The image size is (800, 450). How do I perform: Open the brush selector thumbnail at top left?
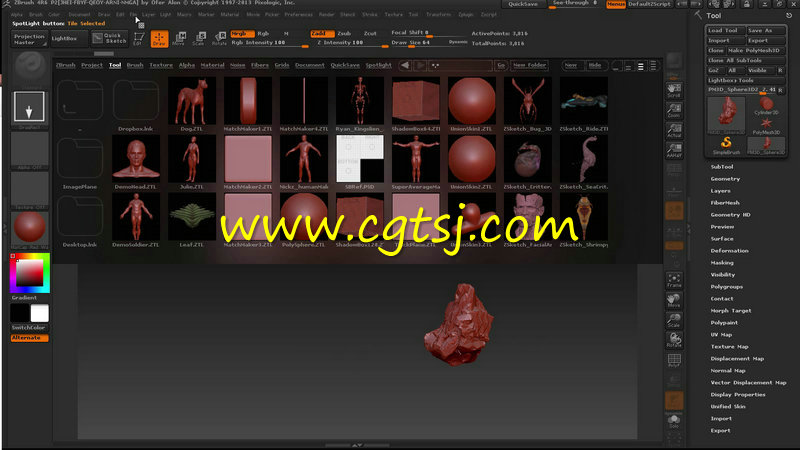(30, 67)
